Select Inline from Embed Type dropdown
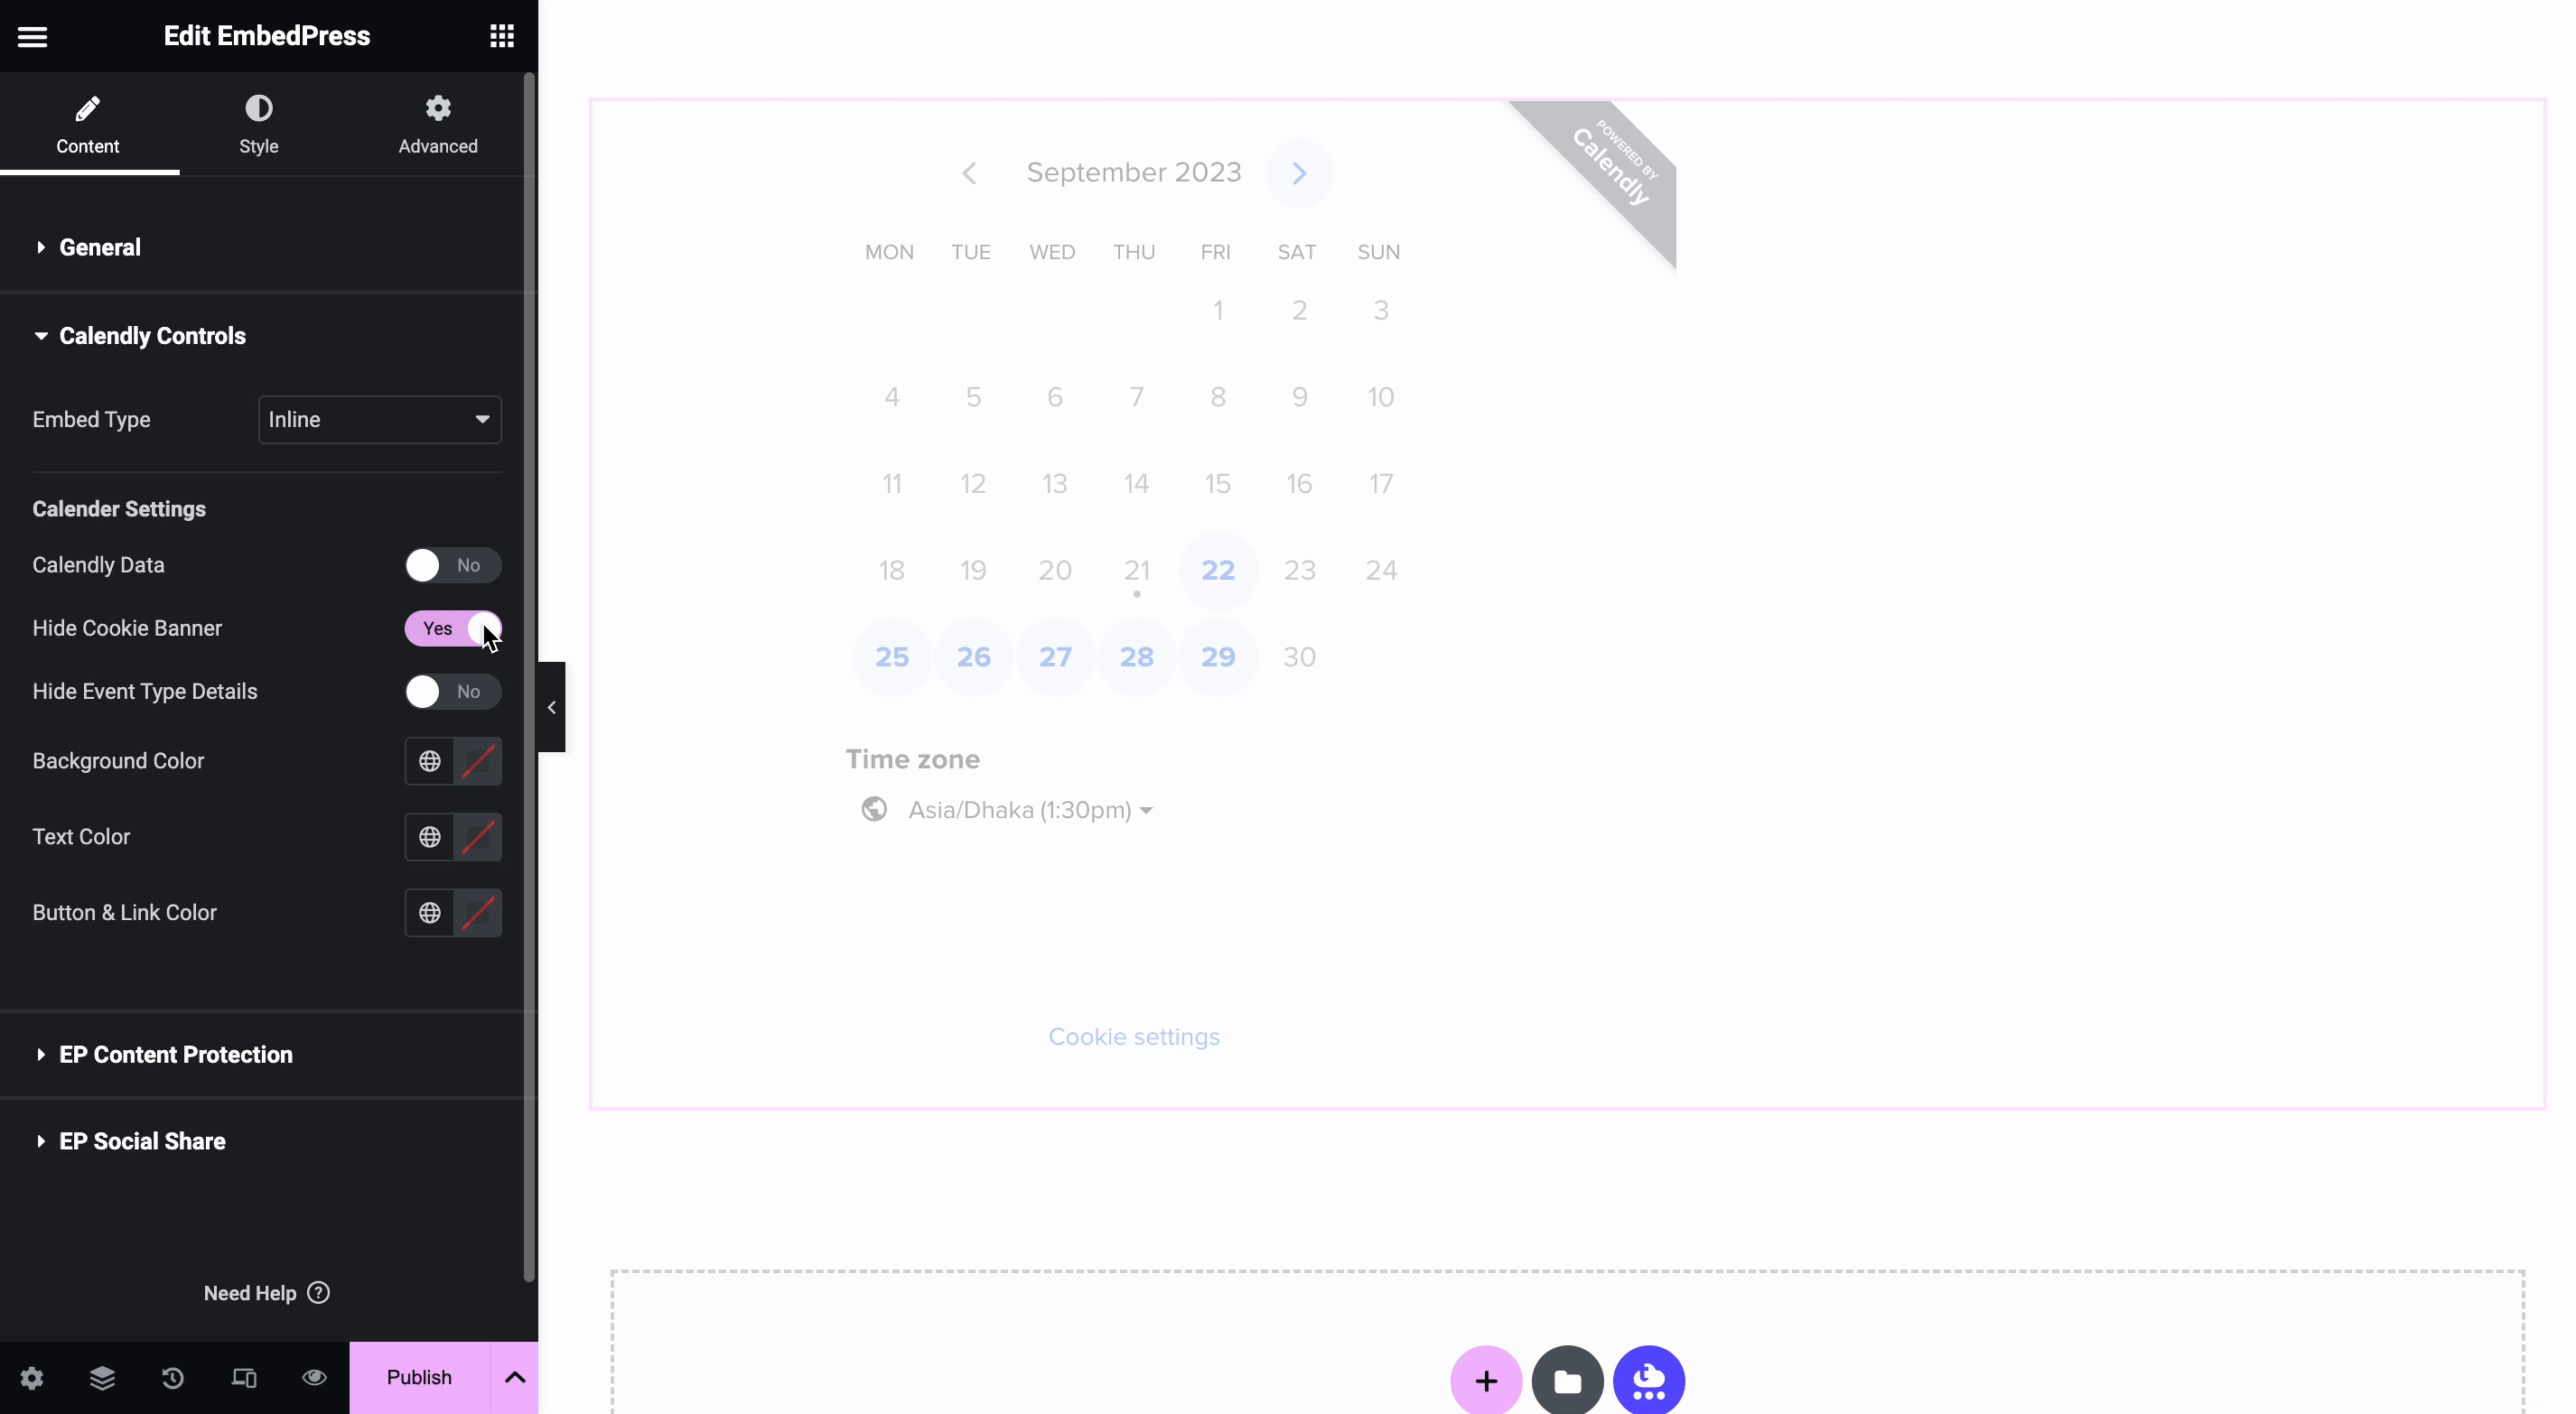Viewport: 2576px width, 1414px height. click(x=378, y=418)
